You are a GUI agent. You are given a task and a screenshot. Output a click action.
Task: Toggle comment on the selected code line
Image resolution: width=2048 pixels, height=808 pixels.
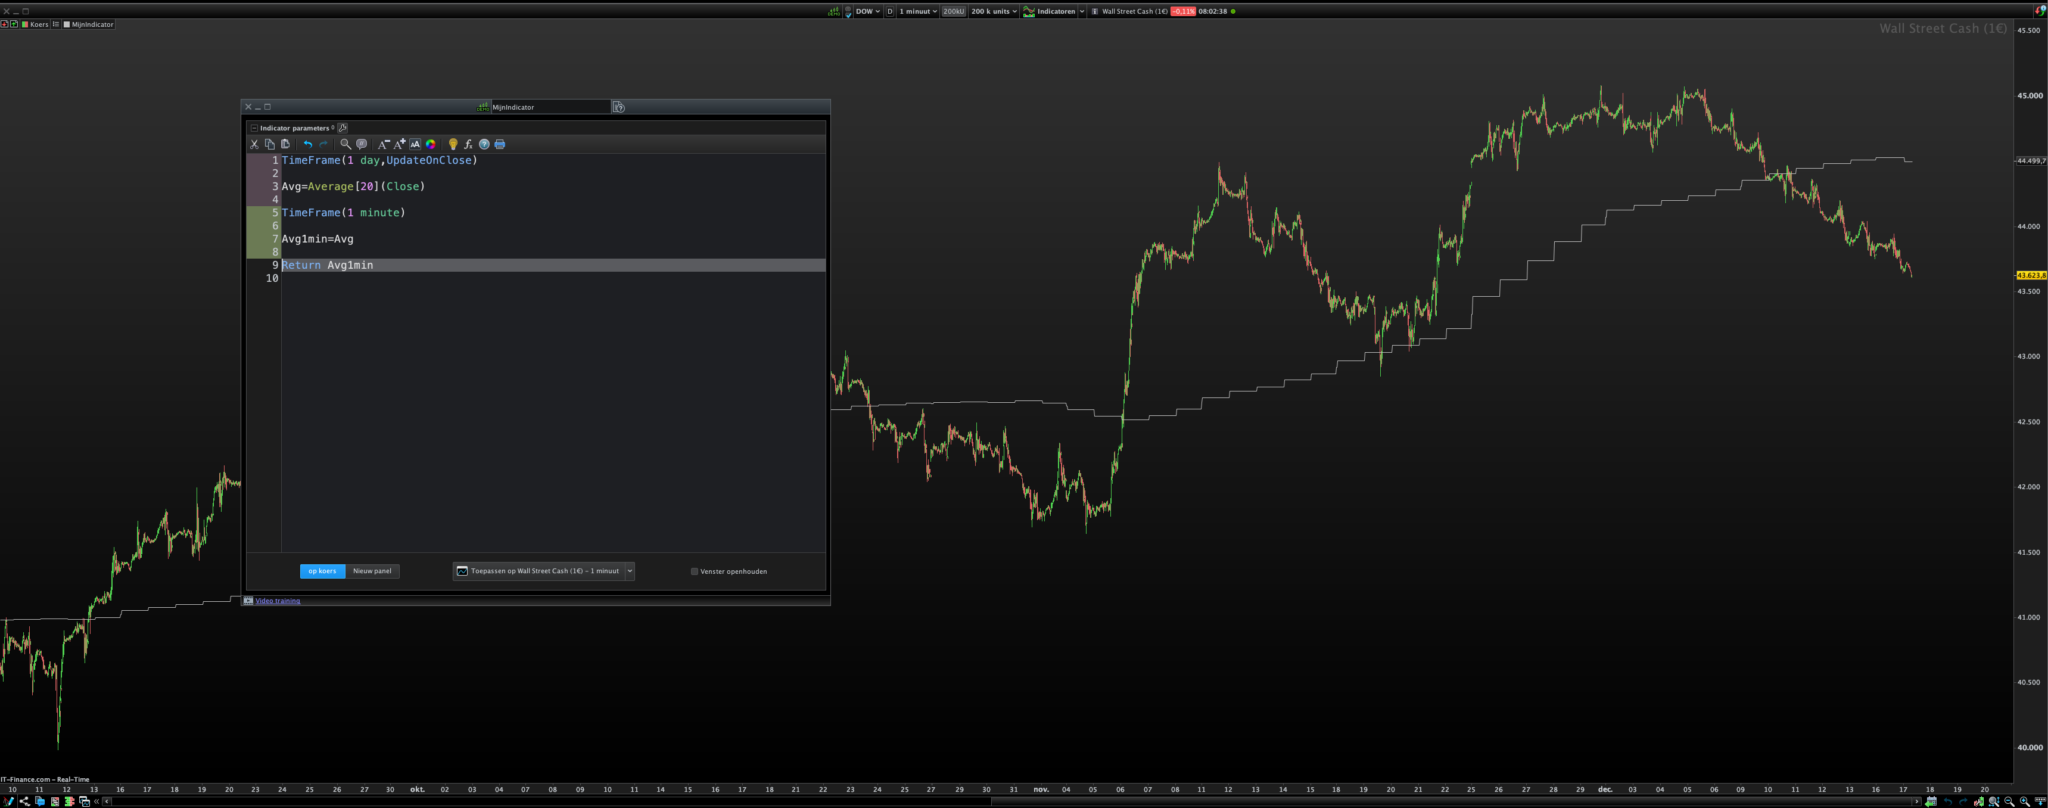(361, 144)
